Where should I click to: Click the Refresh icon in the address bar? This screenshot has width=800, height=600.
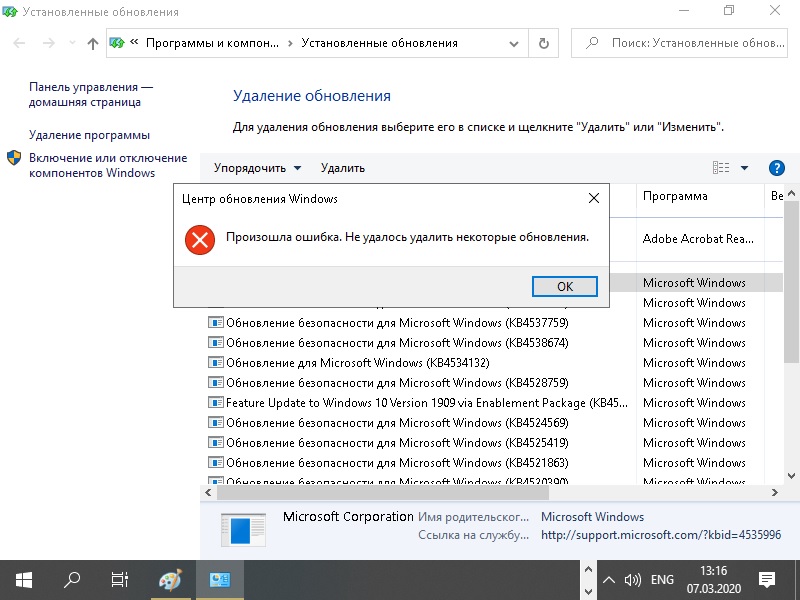(542, 43)
